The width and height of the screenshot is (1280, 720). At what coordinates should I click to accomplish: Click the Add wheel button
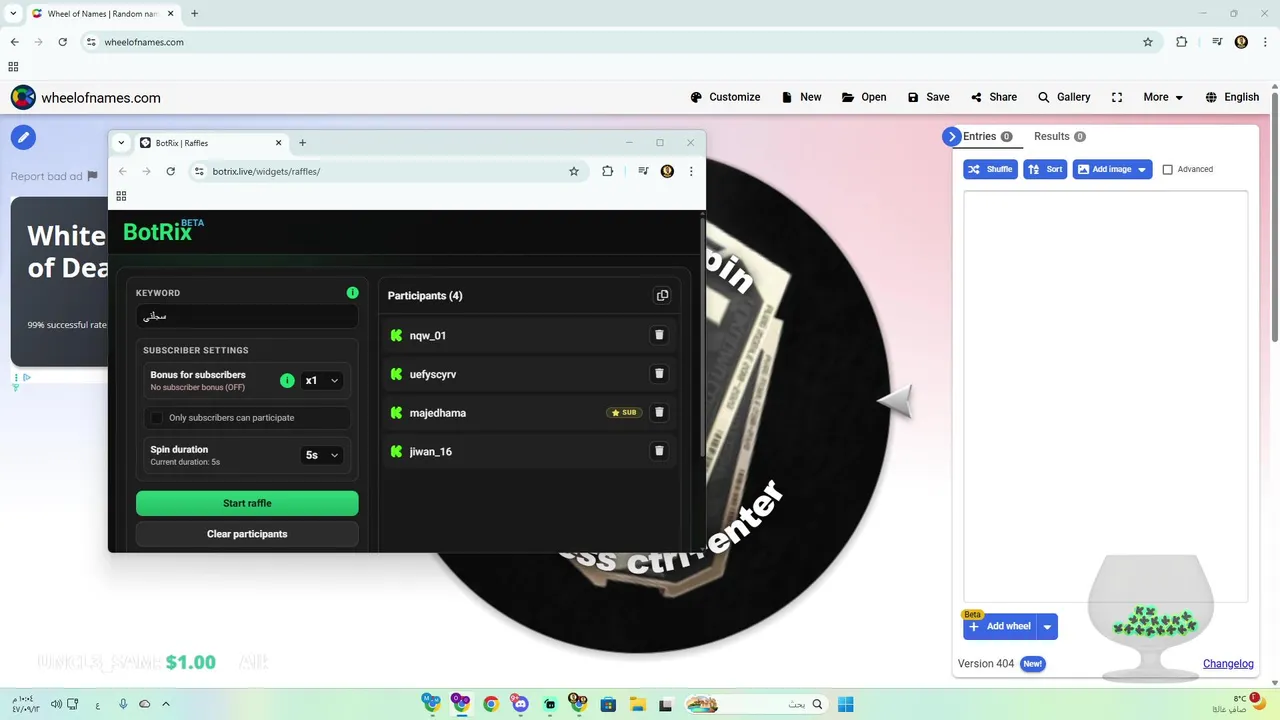1000,627
